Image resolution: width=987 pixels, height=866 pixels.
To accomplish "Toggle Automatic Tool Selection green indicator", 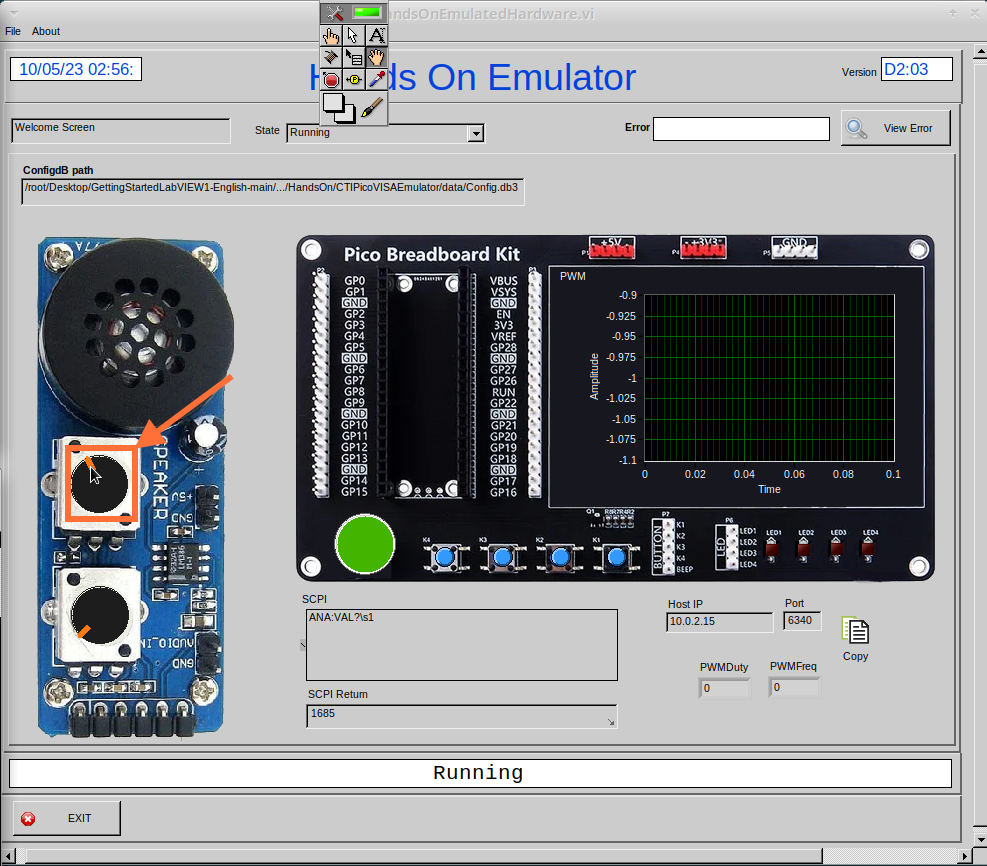I will click(368, 12).
